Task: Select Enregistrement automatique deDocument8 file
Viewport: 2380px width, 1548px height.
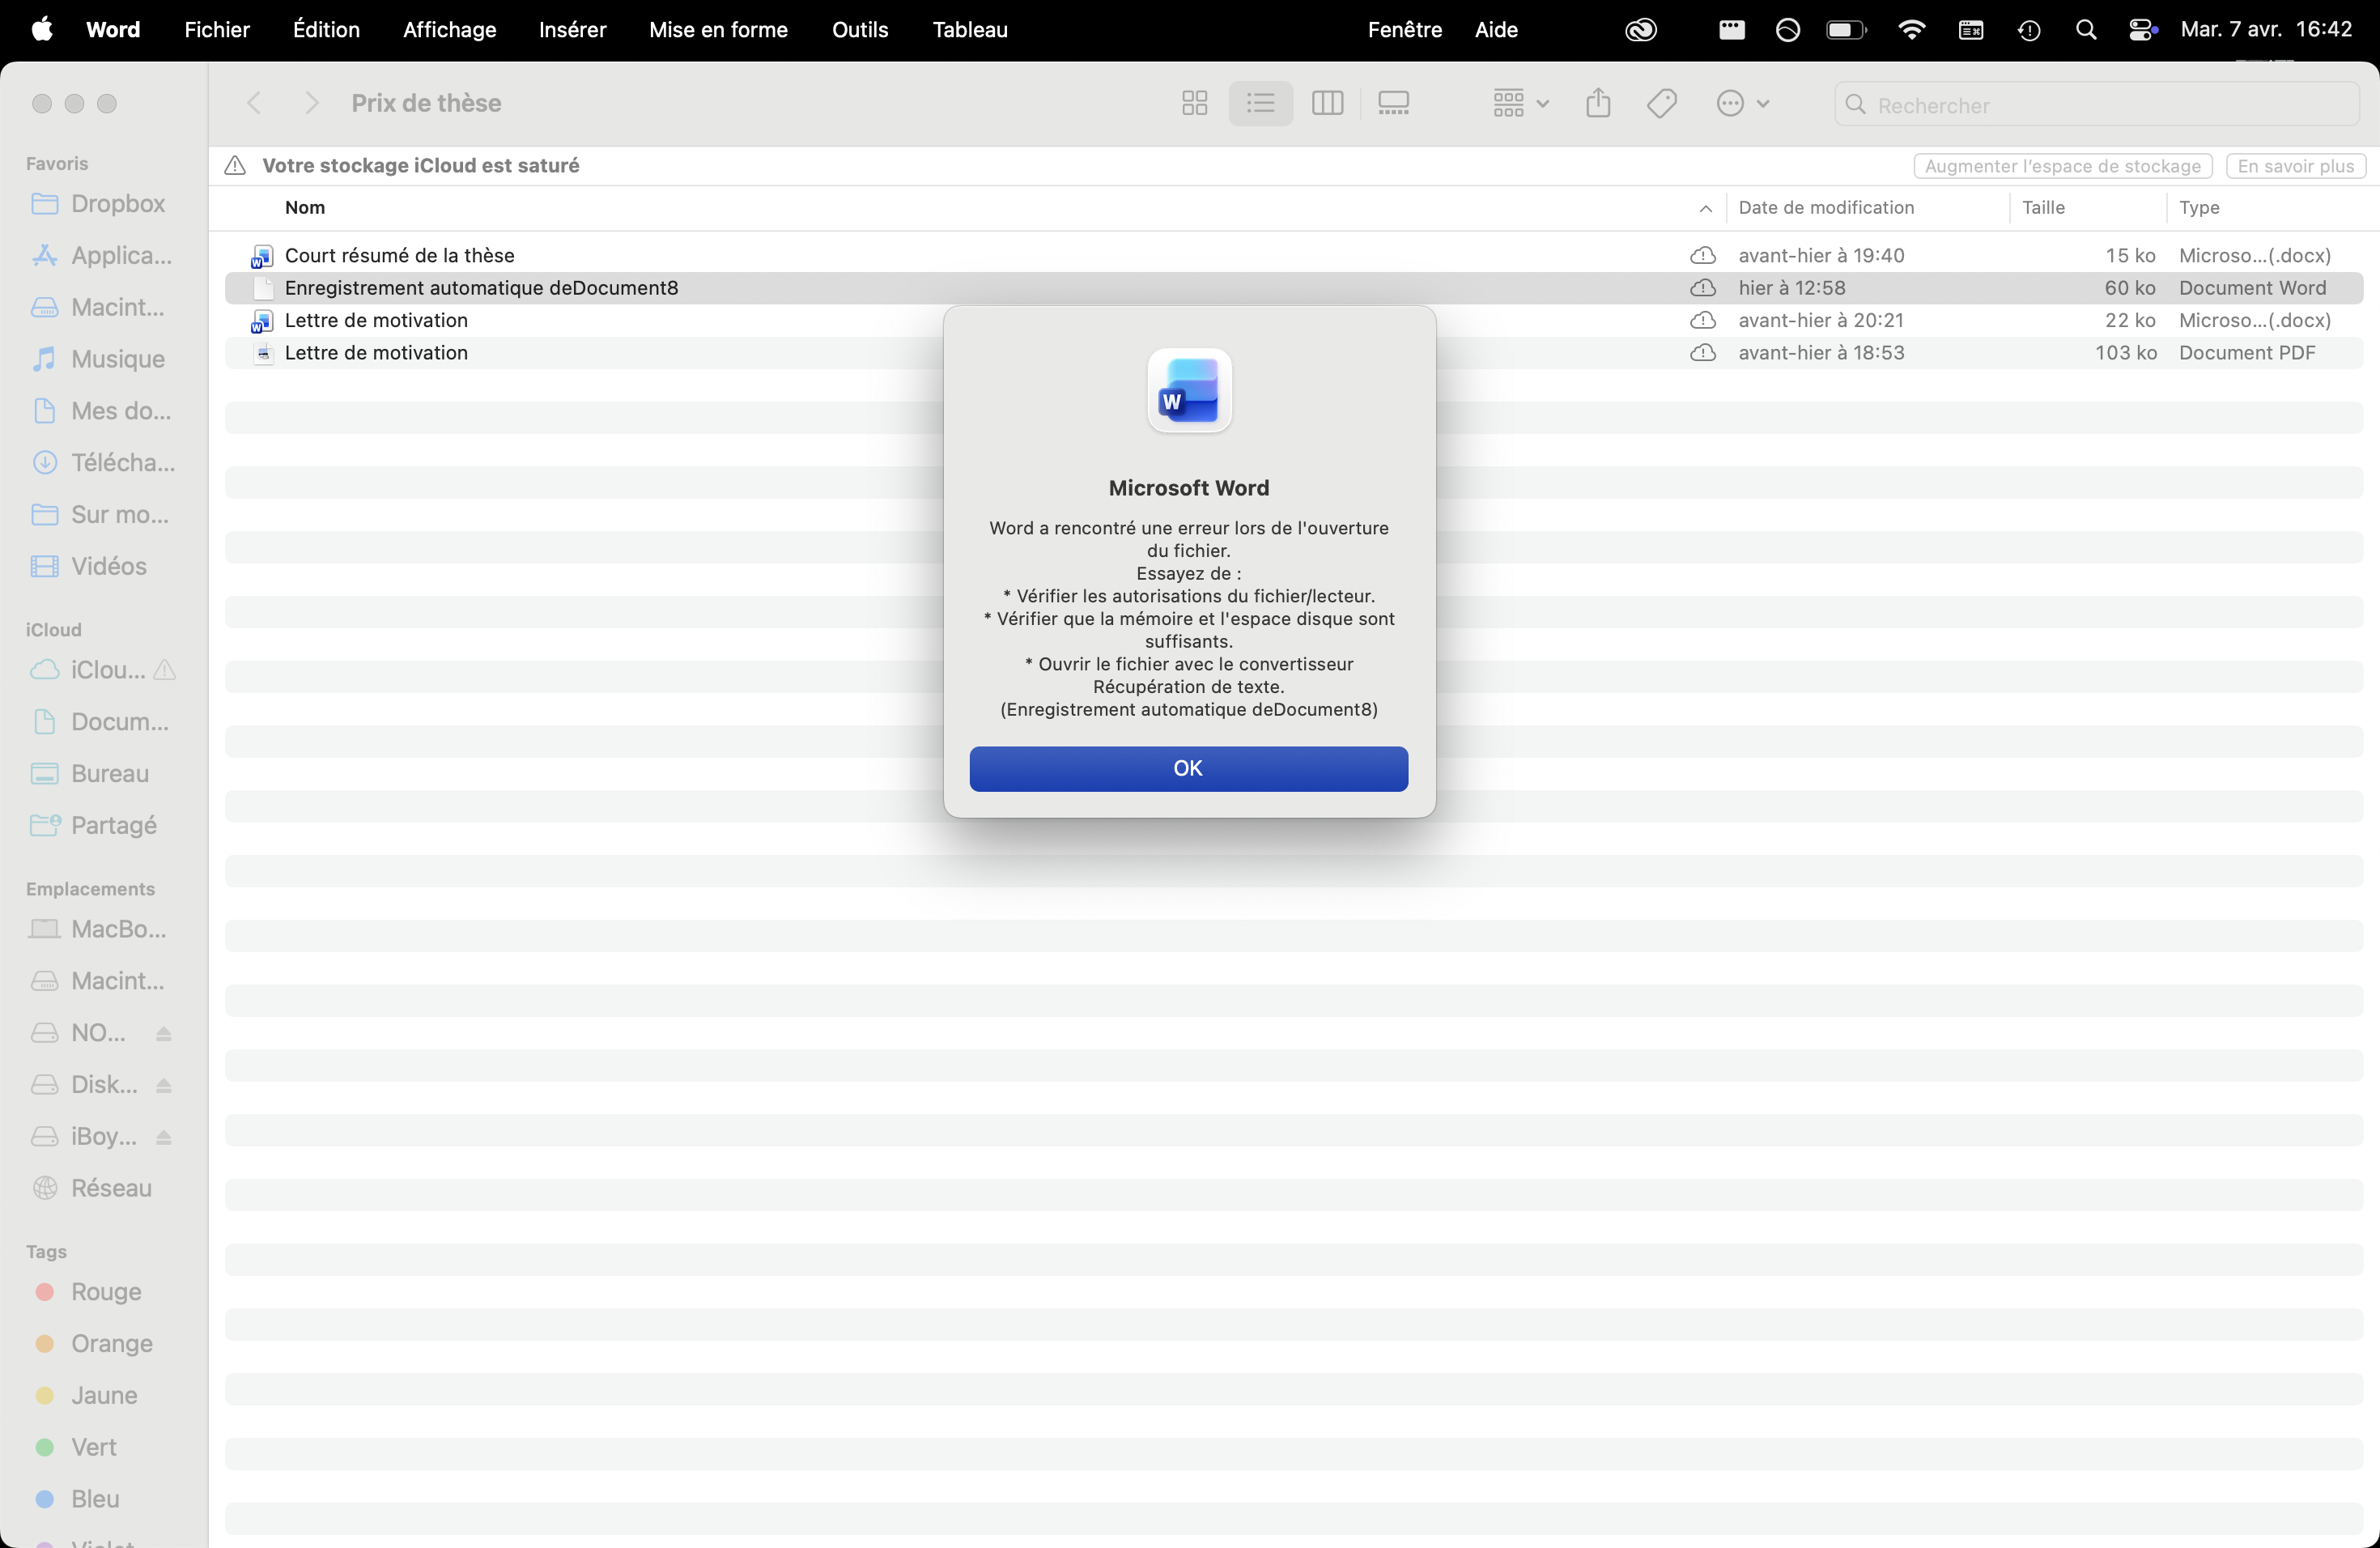Action: click(1294, 288)
